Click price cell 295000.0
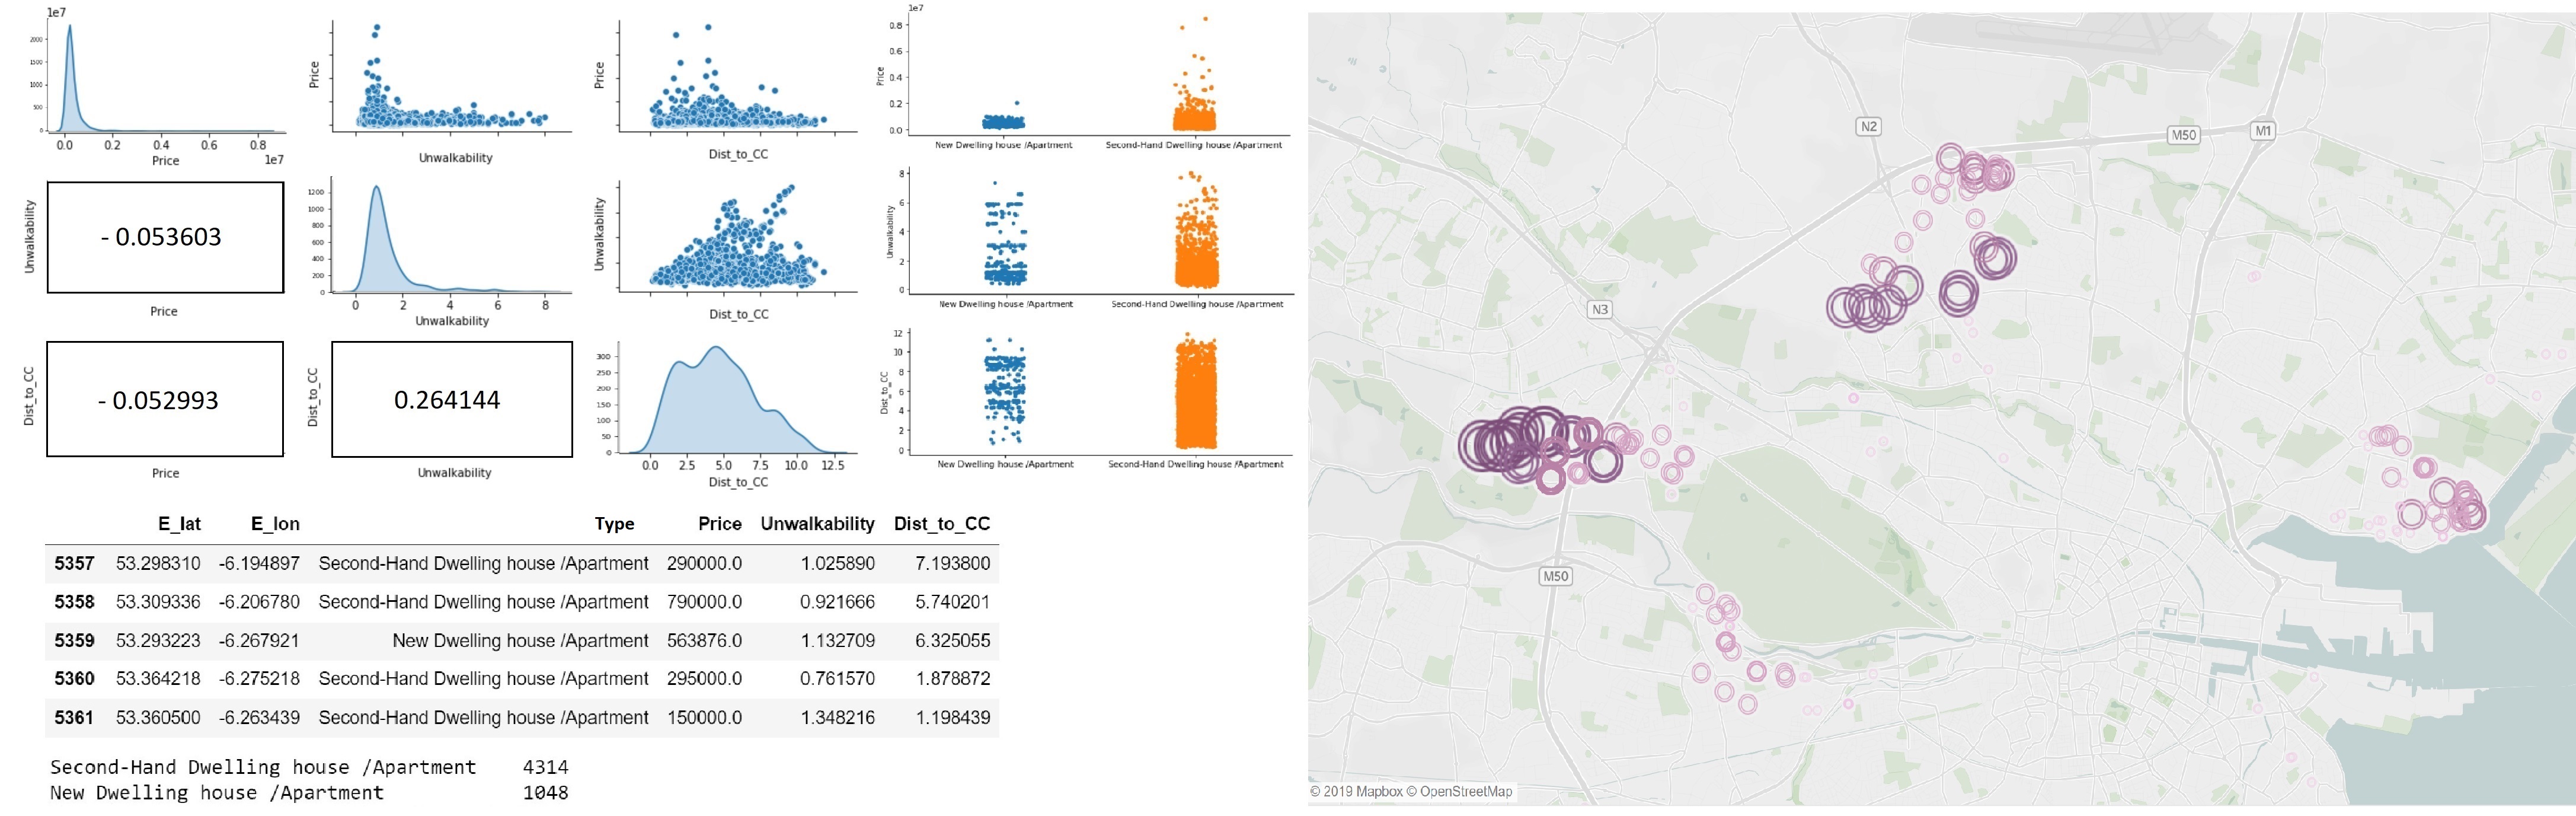Viewport: 2576px width, 816px height. pos(704,679)
